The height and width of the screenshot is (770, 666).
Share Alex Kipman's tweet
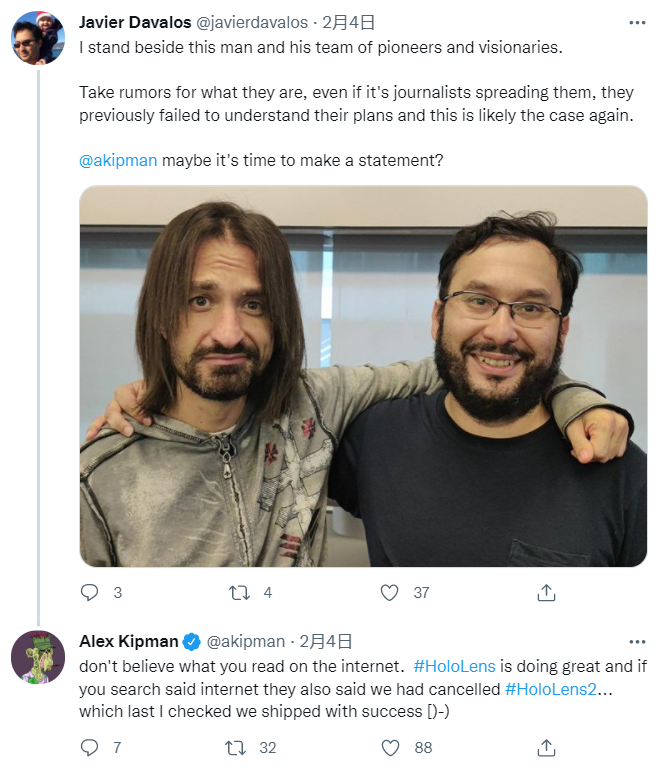[546, 747]
